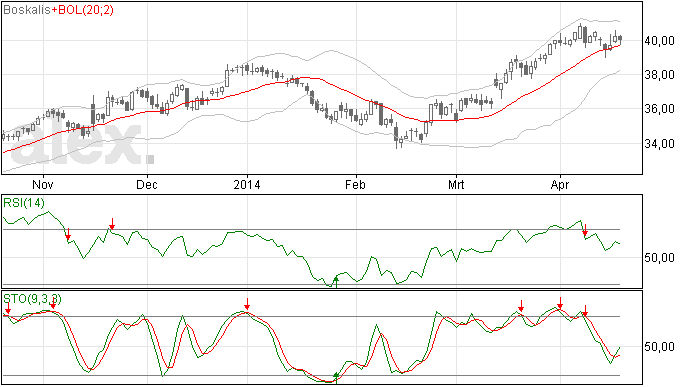Image resolution: width=690 pixels, height=387 pixels.
Task: Click the 40,00 price axis value
Action: tap(659, 41)
